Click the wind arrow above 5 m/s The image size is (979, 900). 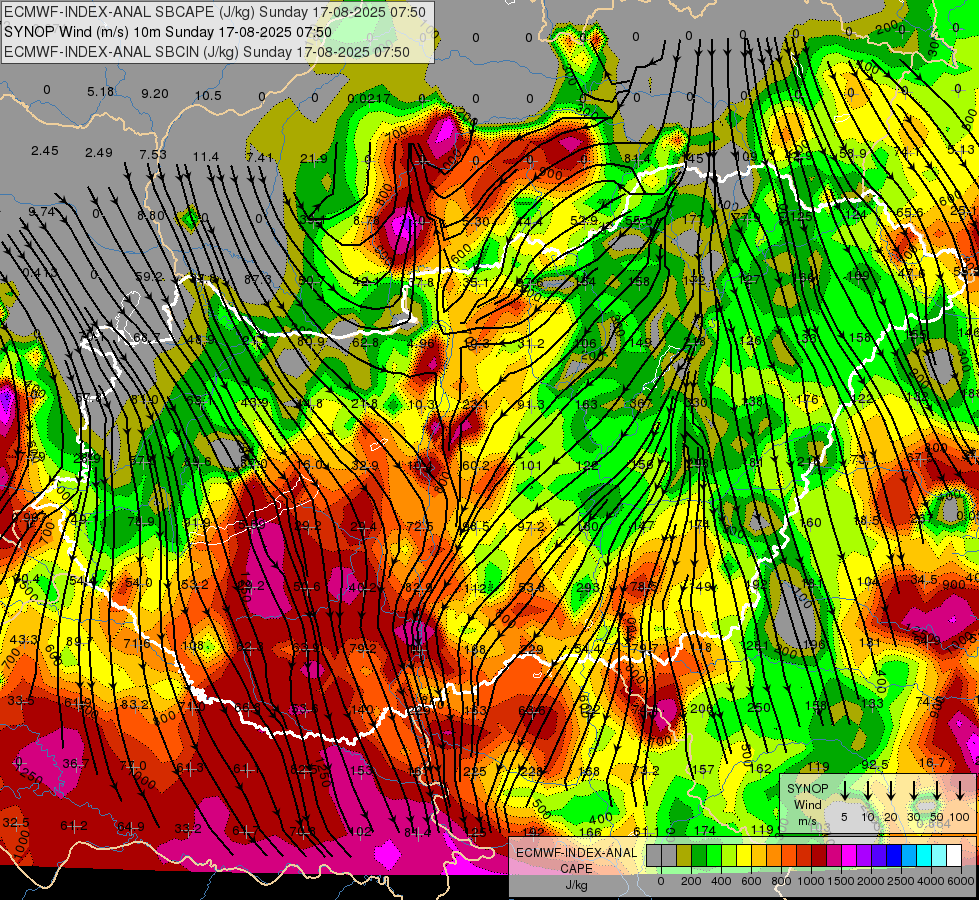click(x=844, y=790)
